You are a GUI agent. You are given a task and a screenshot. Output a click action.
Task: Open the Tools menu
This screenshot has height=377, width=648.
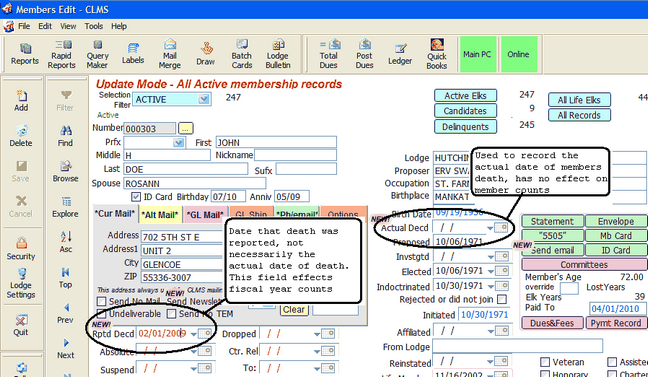coord(93,26)
